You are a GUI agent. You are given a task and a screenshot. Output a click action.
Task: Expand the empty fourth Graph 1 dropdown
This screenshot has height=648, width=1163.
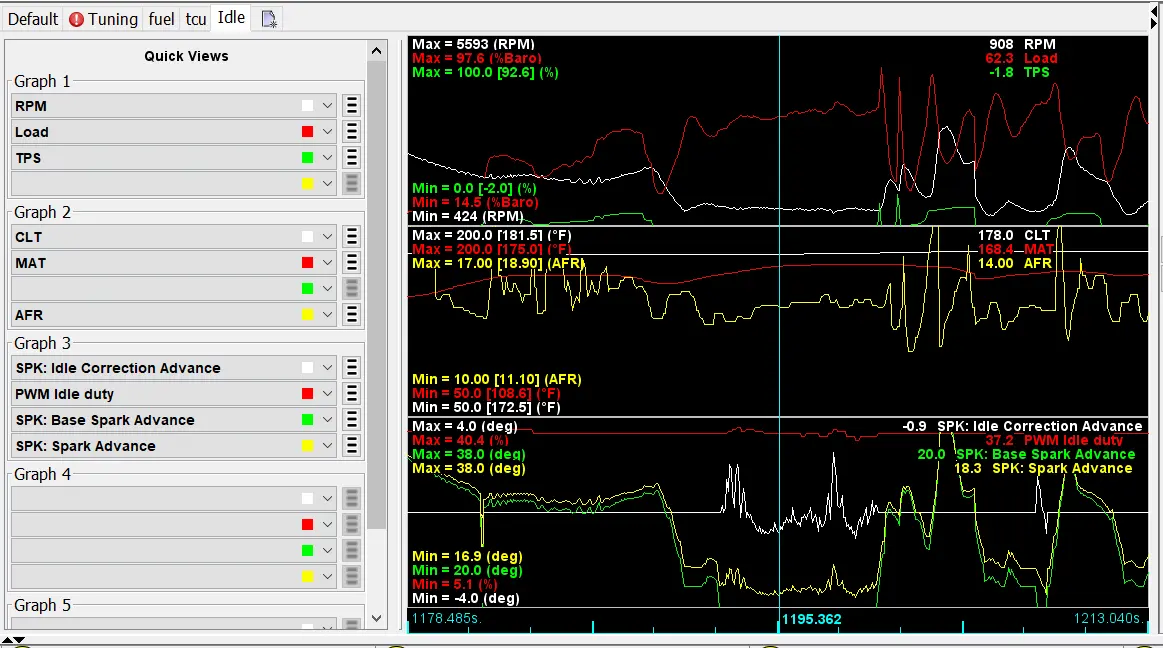click(x=327, y=184)
